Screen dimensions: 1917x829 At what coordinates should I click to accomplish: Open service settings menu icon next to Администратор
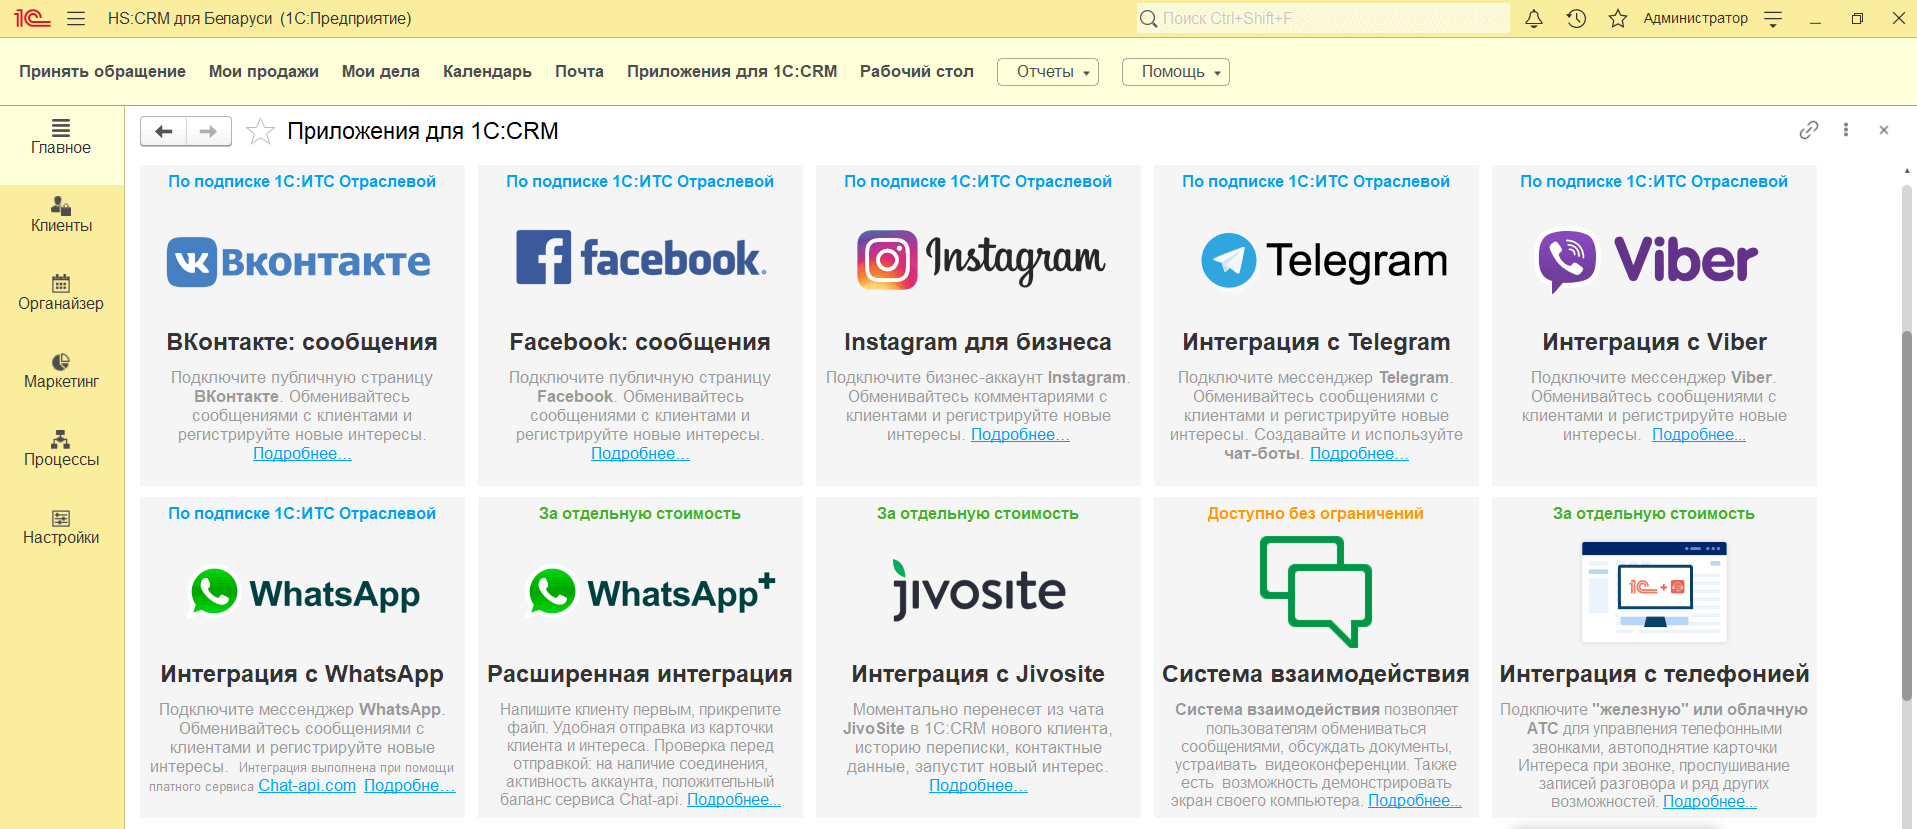tap(1773, 18)
